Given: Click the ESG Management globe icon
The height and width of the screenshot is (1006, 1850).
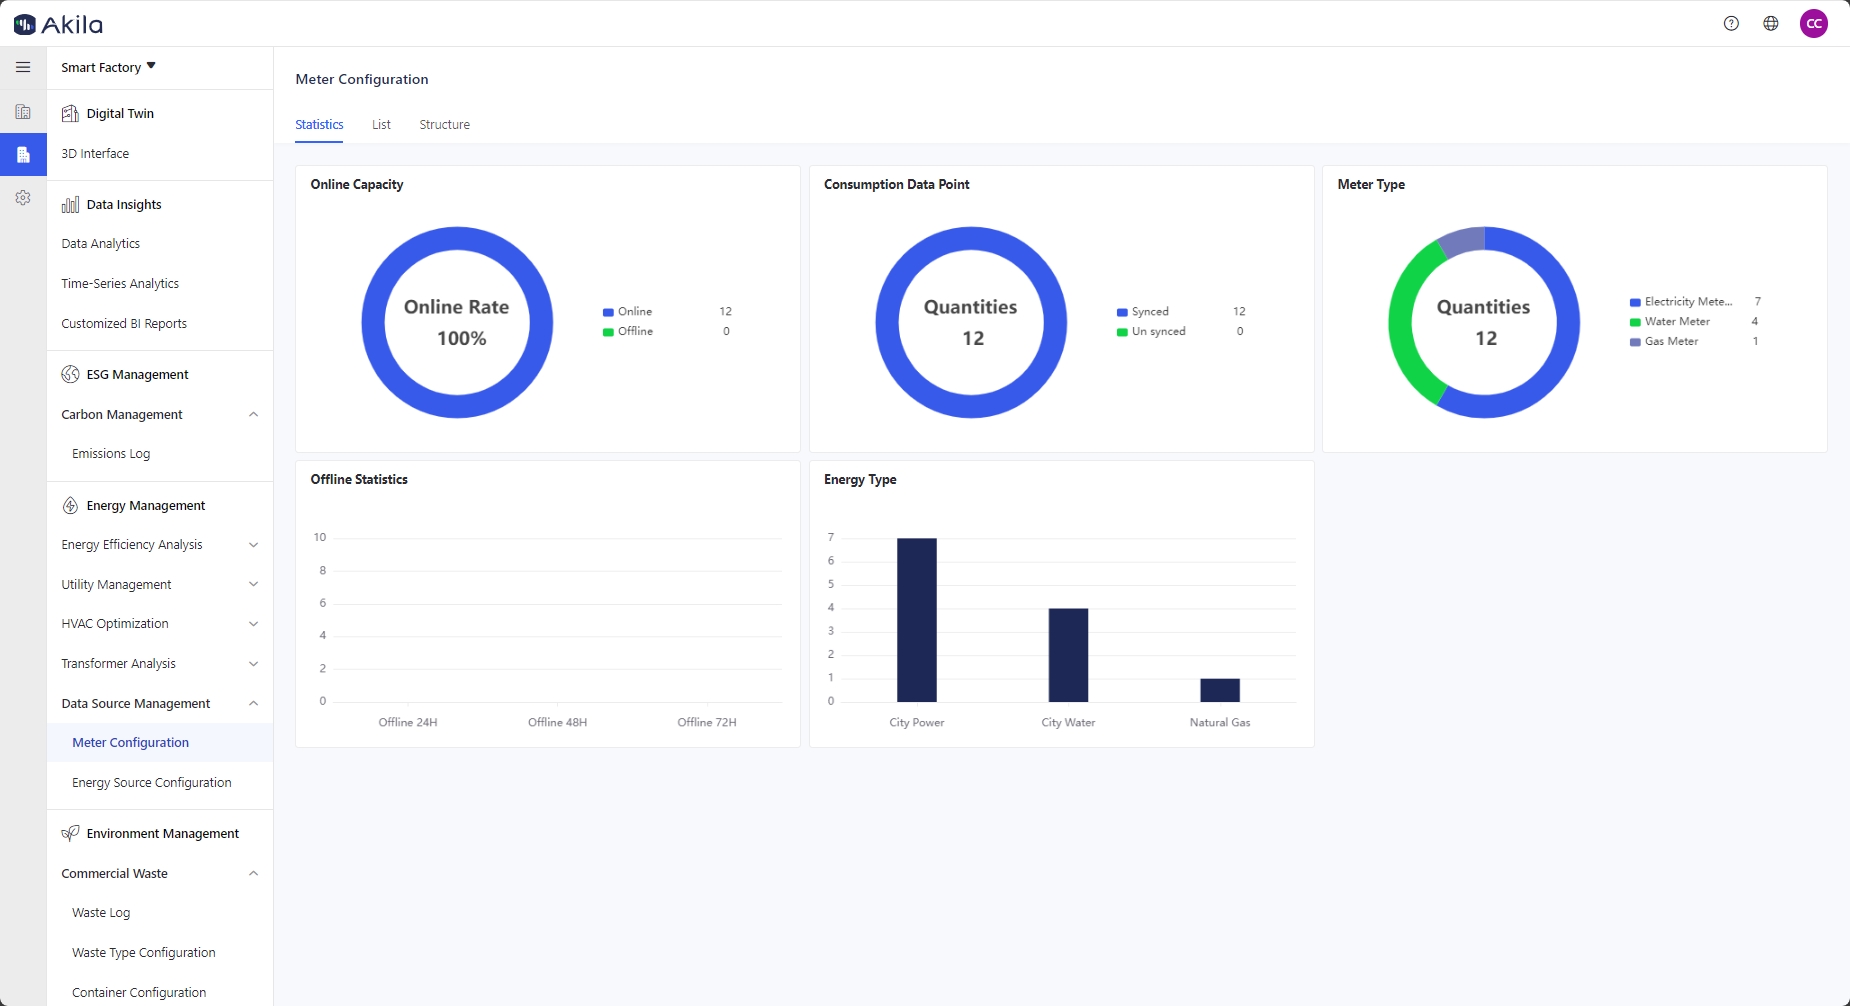Looking at the screenshot, I should click(70, 374).
